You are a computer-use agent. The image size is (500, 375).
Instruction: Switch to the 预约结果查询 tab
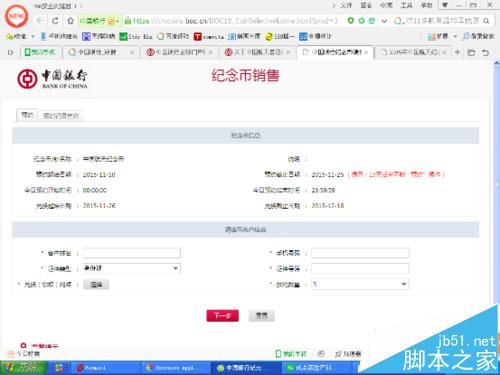pos(61,116)
